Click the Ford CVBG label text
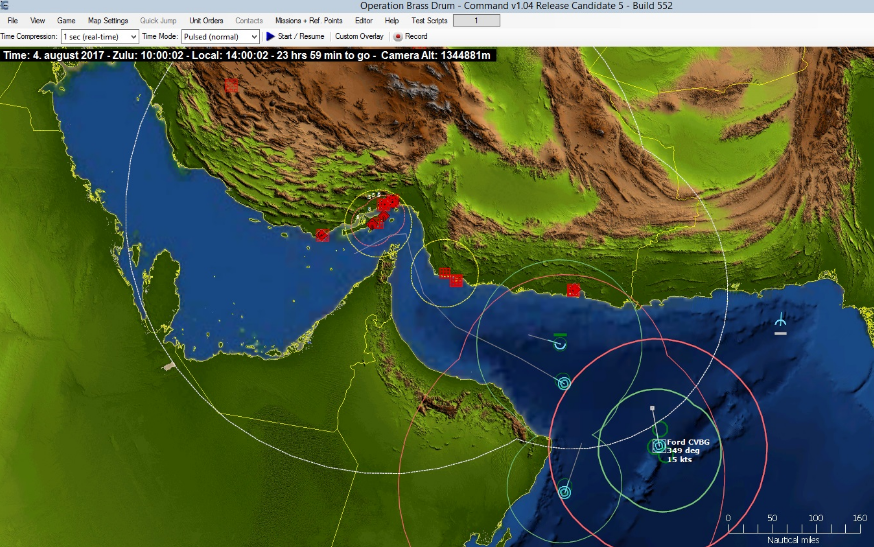The image size is (874, 547). click(x=688, y=442)
